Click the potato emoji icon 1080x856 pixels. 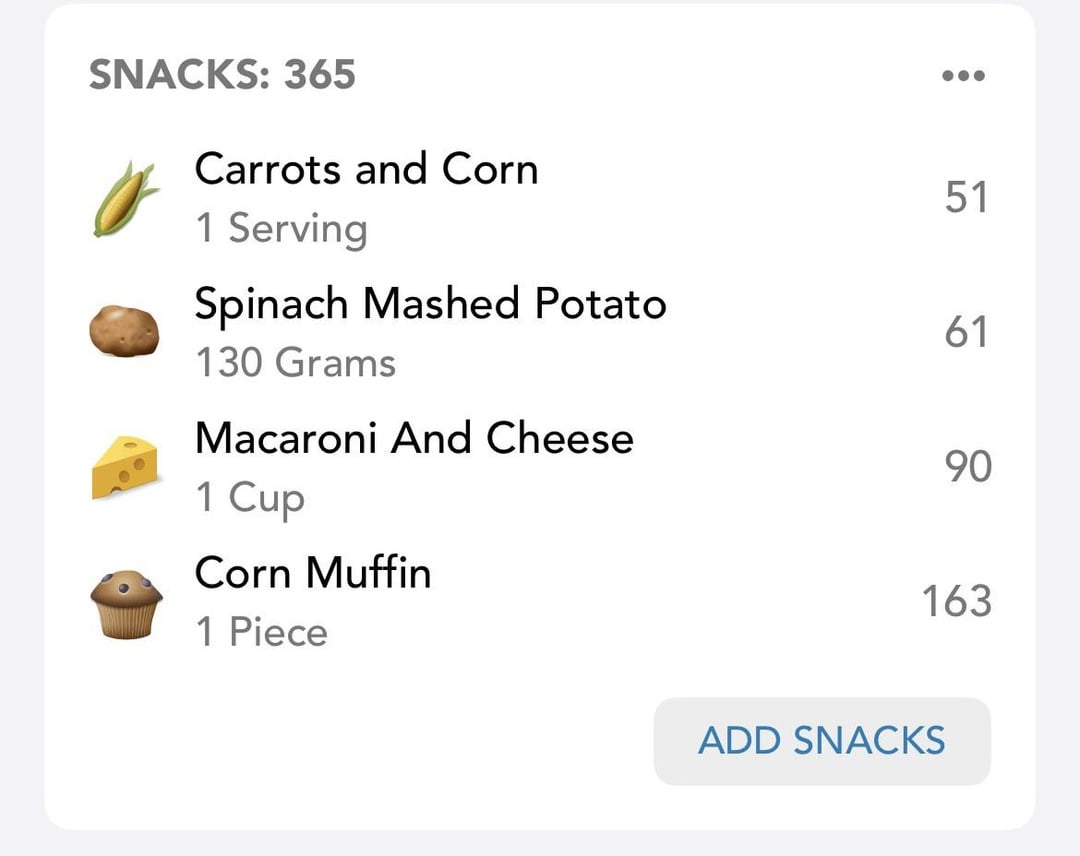coord(125,332)
